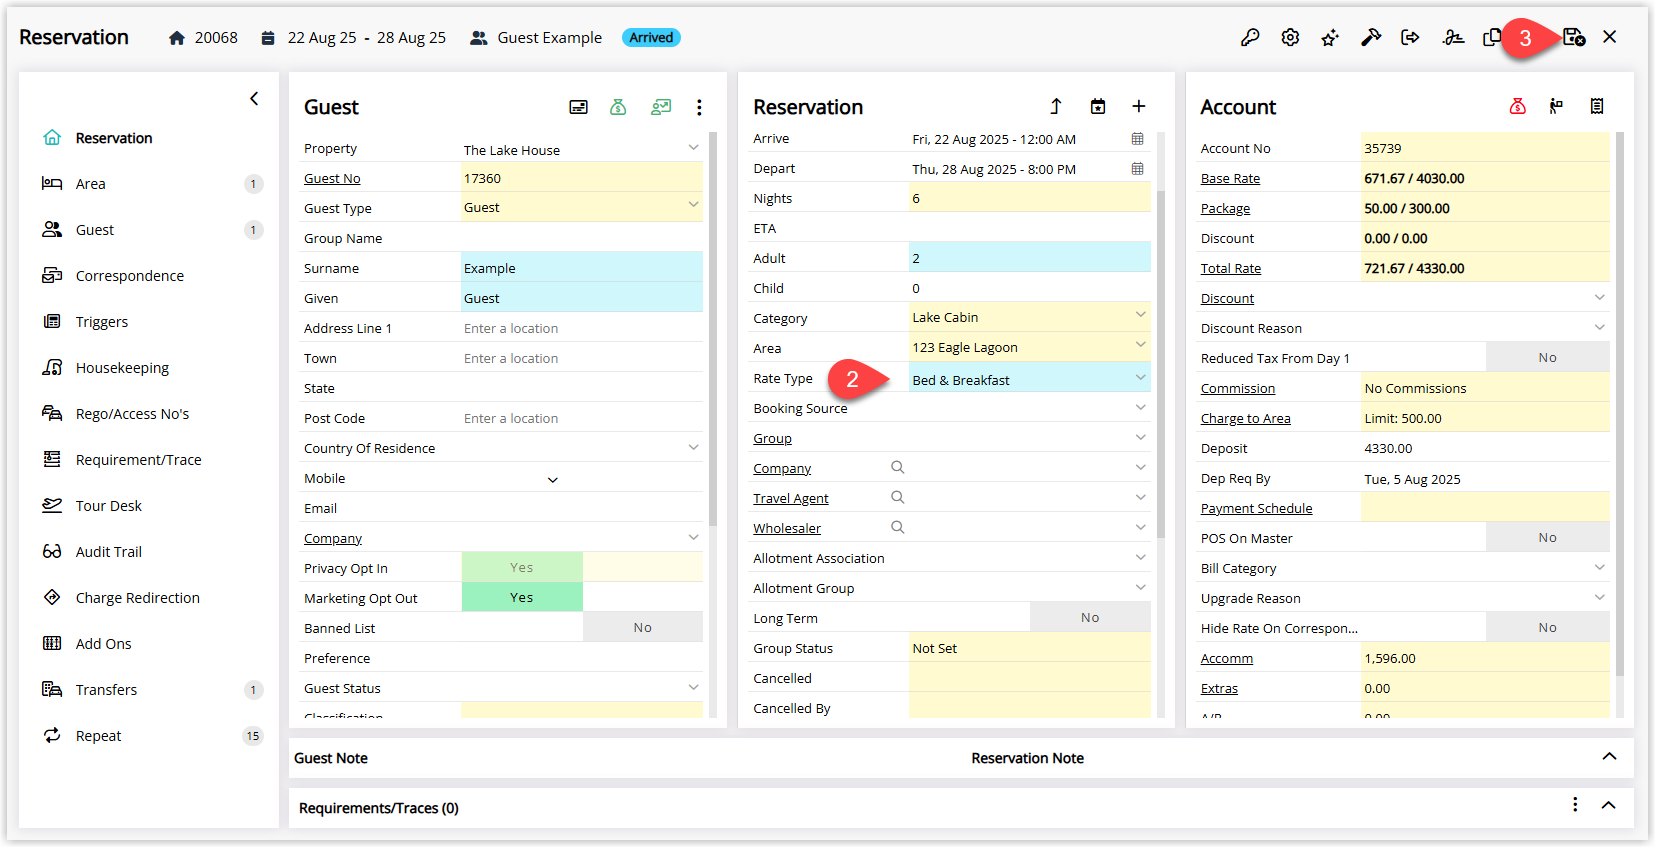Click the Payment Schedule link

click(1256, 508)
